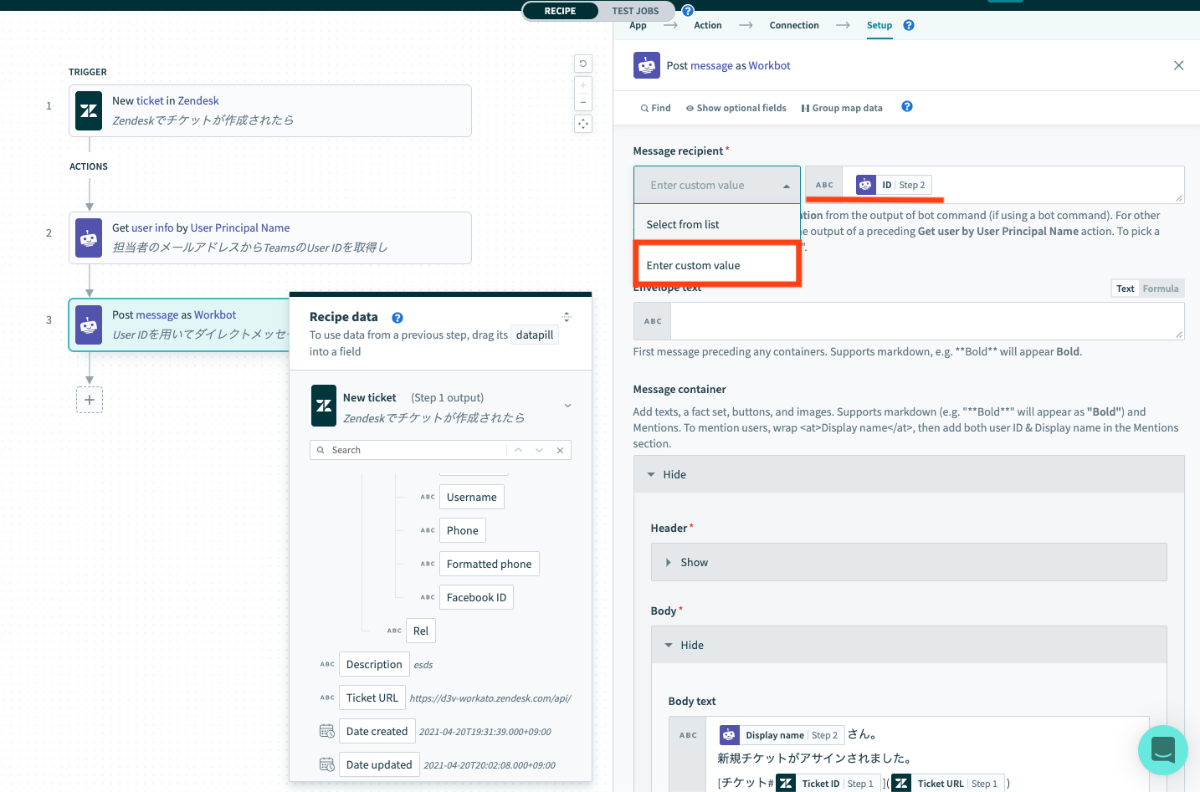
Task: Select the Username datapill
Action: coord(472,497)
